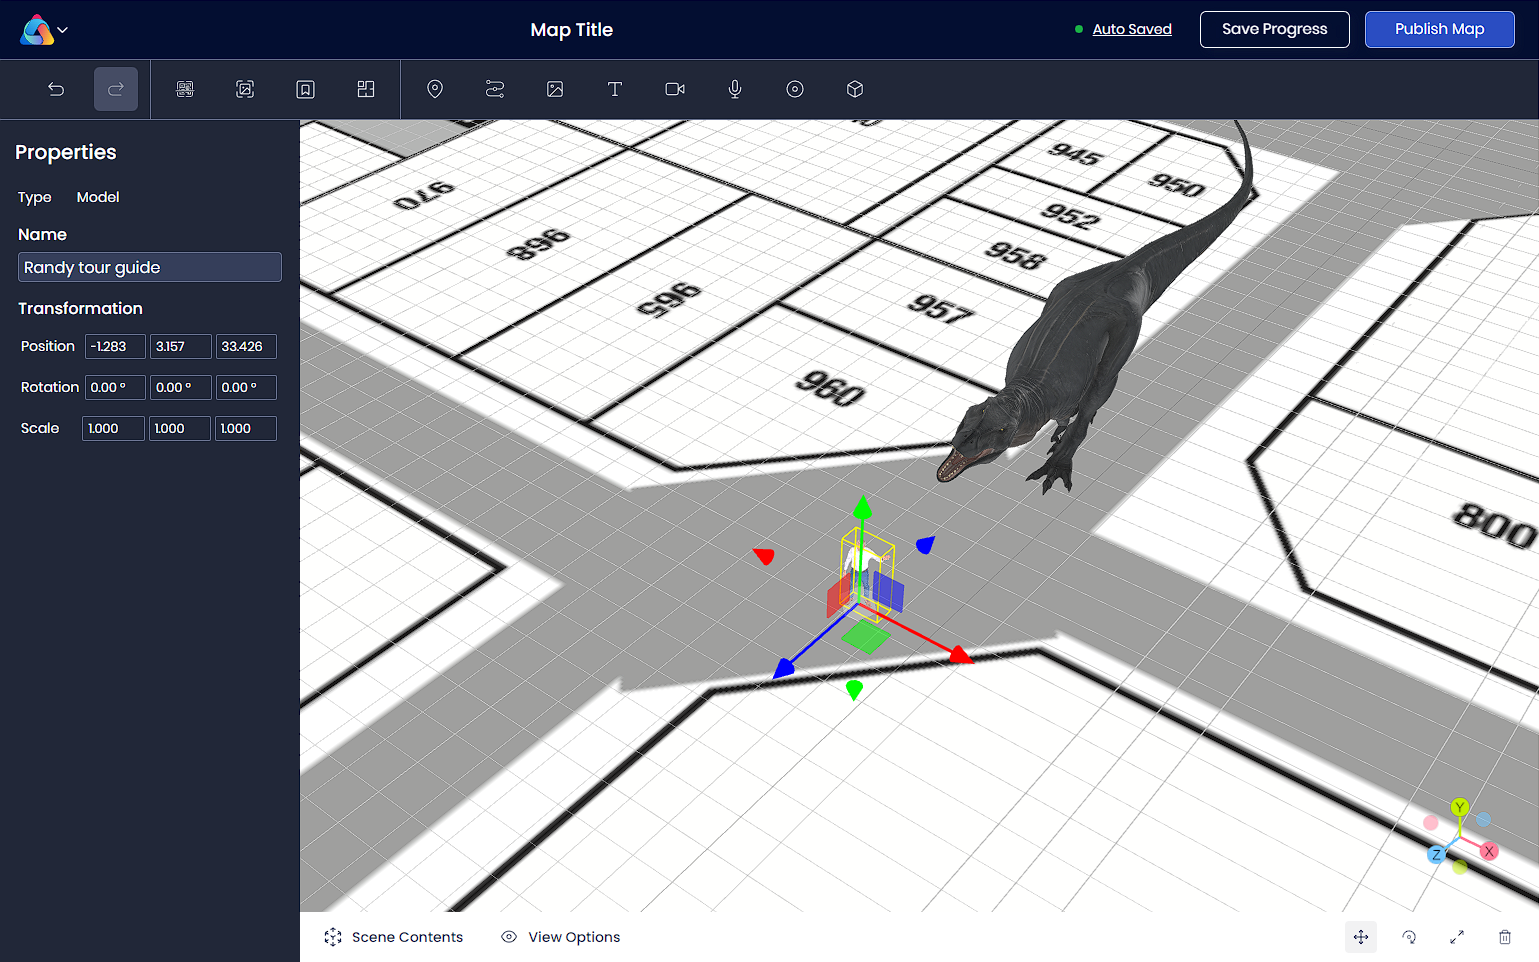The image size is (1539, 962).
Task: Open the app logo dropdown menu
Action: click(45, 30)
